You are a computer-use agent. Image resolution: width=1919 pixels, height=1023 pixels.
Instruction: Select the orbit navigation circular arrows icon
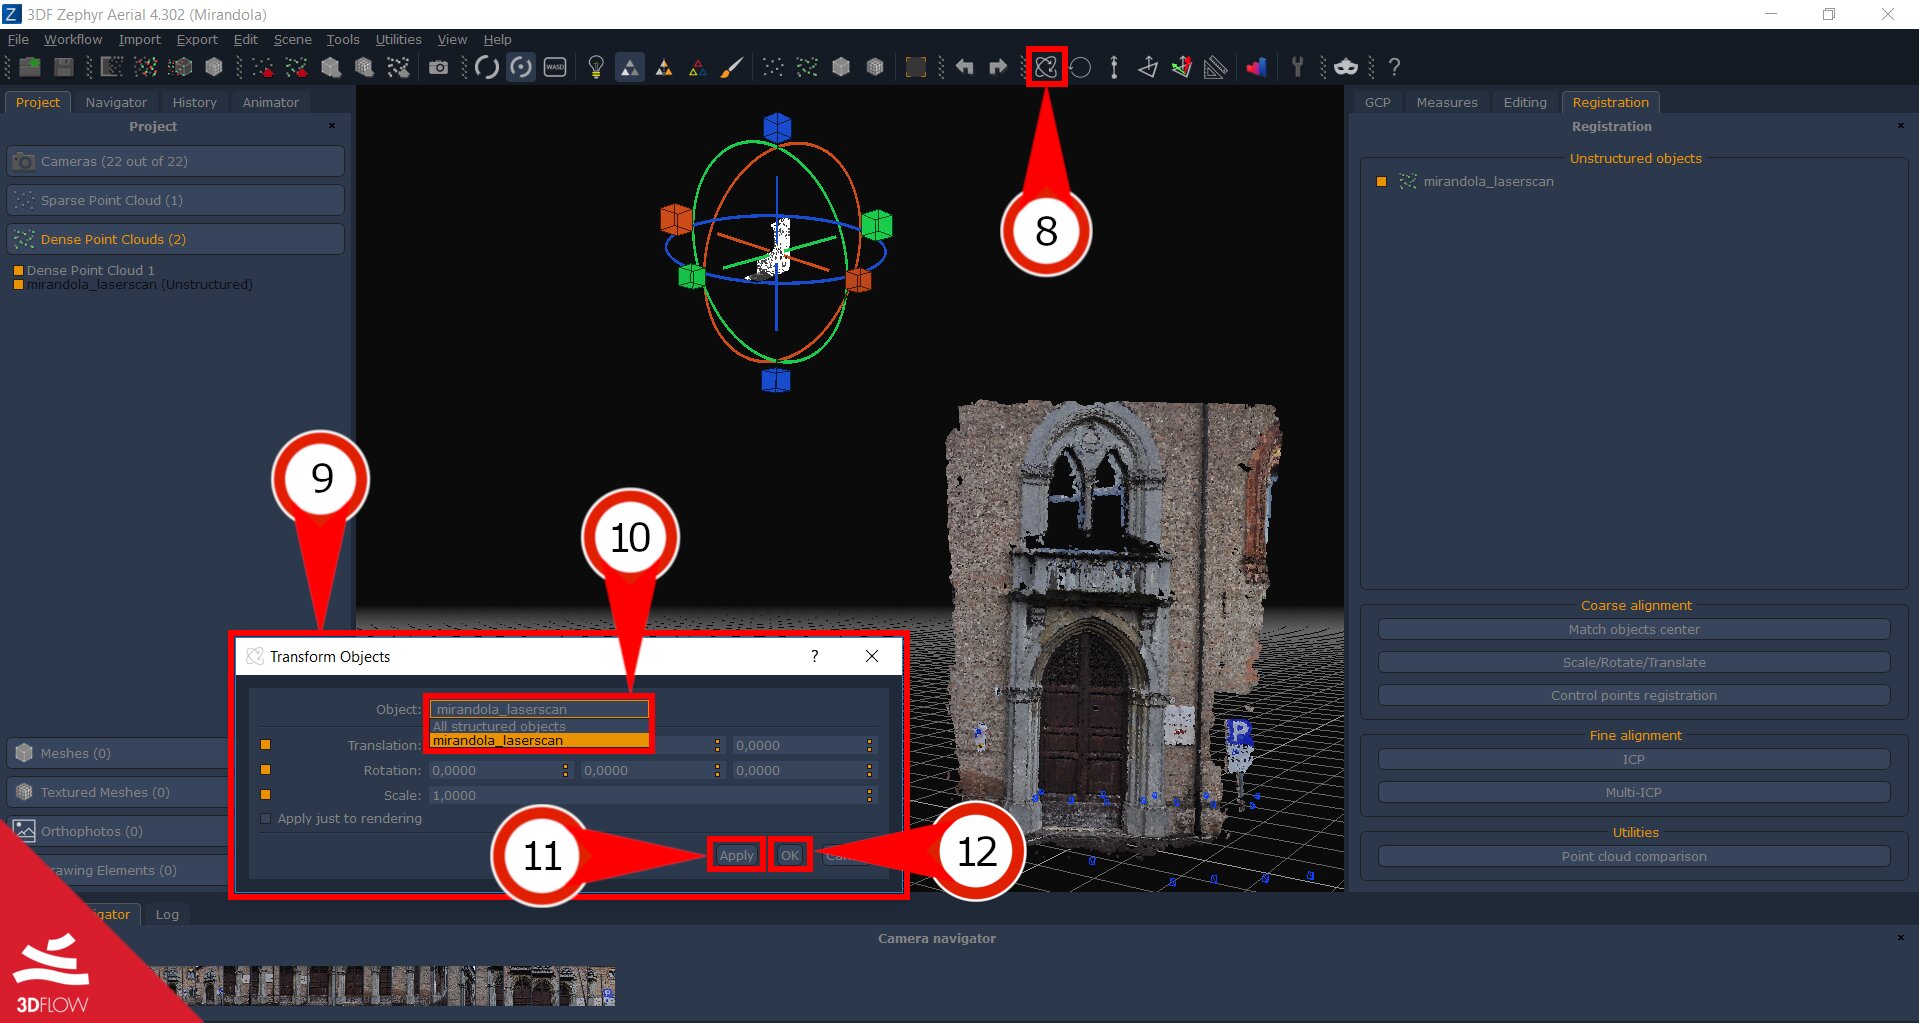click(487, 67)
